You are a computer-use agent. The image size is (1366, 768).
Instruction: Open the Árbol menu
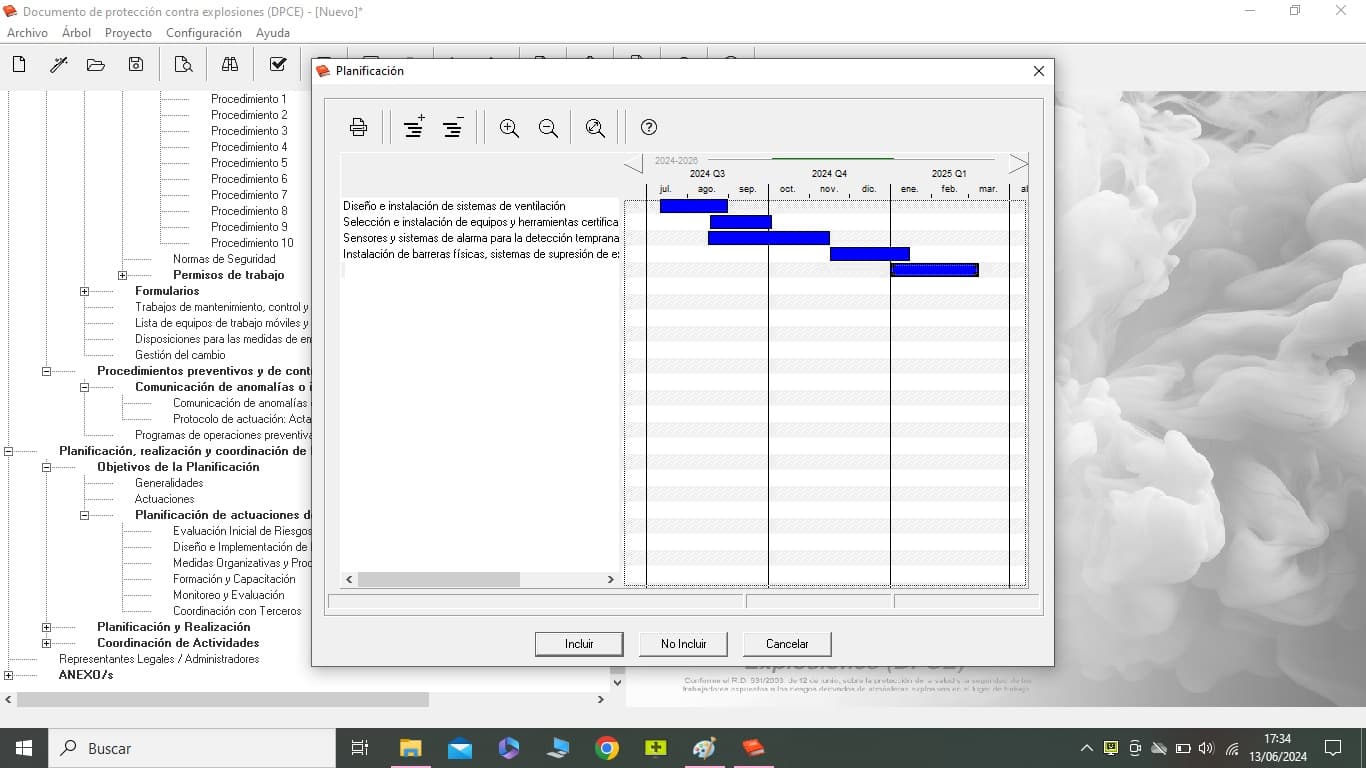coord(76,33)
